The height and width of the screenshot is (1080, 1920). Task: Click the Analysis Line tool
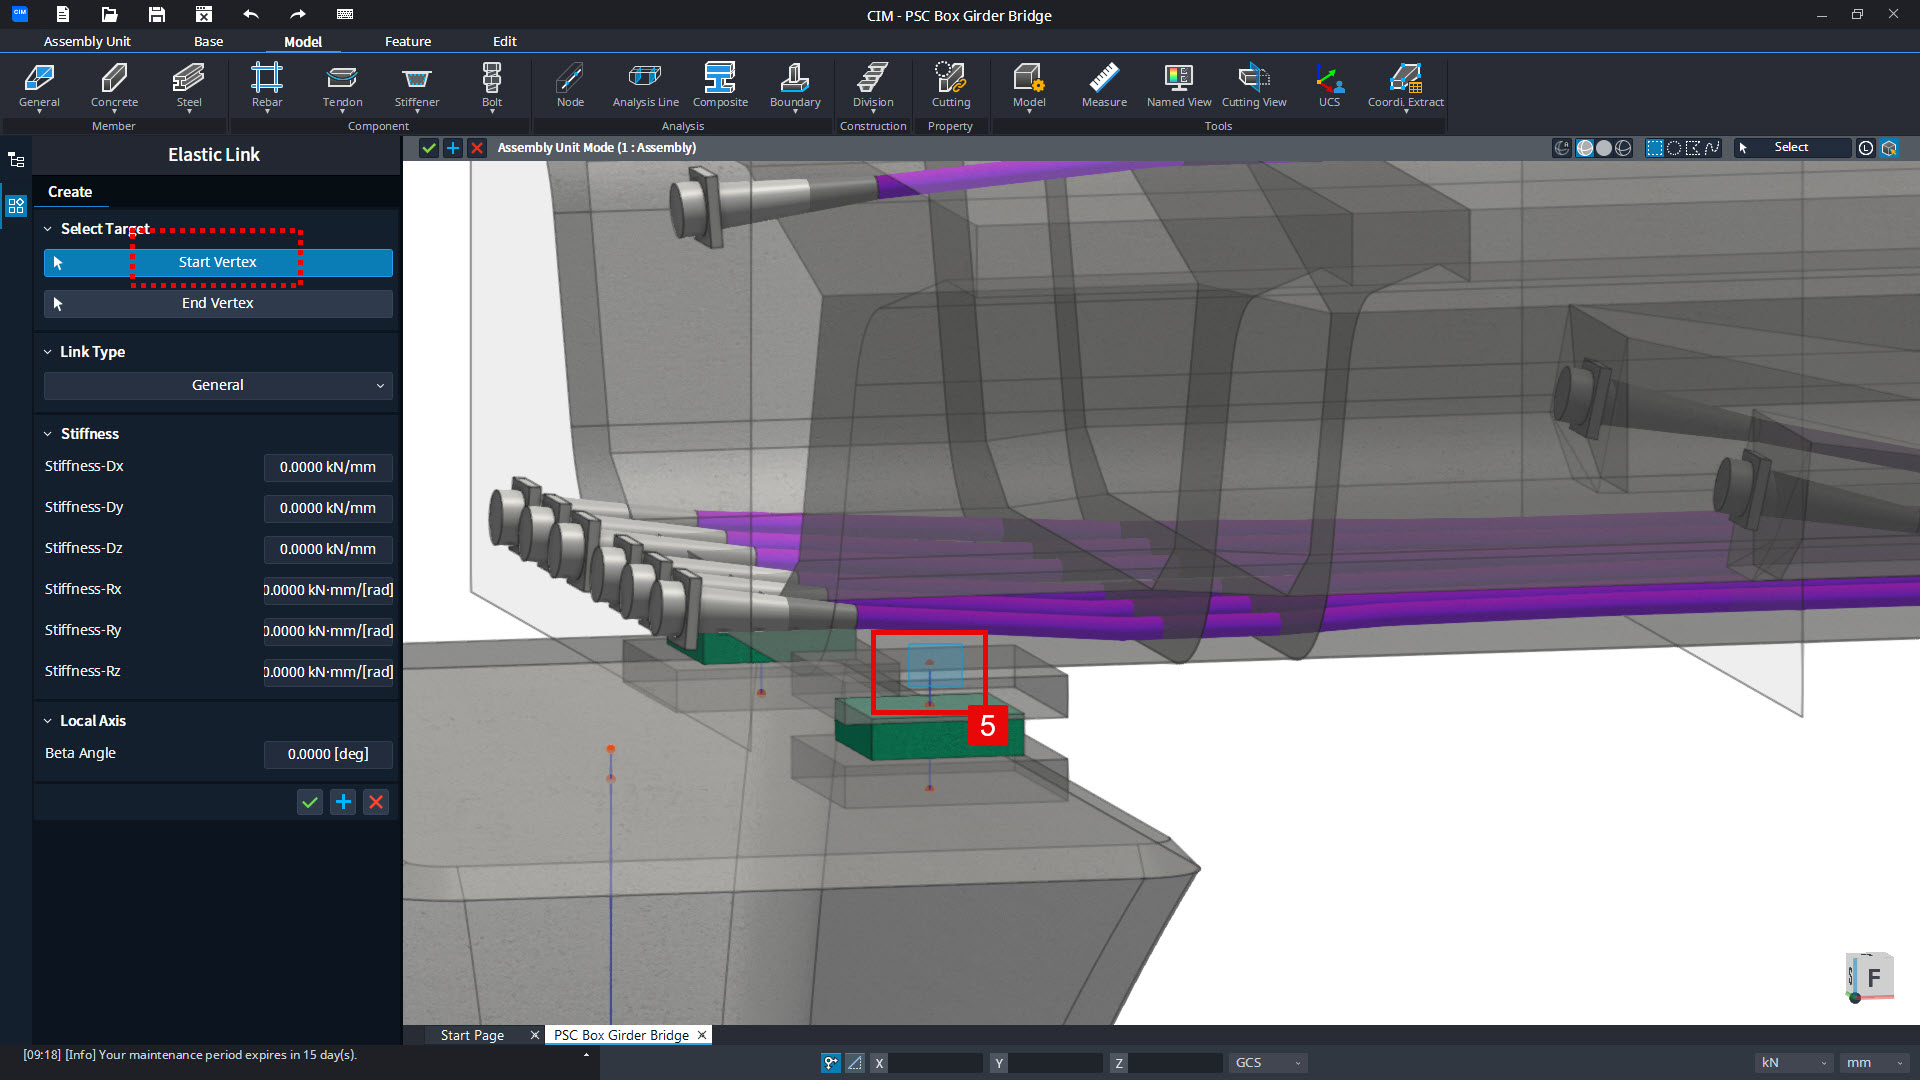(645, 86)
